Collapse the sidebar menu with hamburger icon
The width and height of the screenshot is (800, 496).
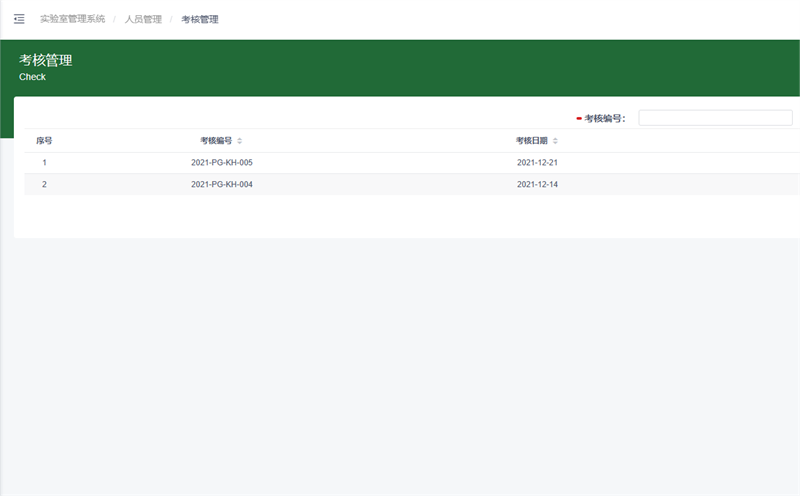(19, 19)
